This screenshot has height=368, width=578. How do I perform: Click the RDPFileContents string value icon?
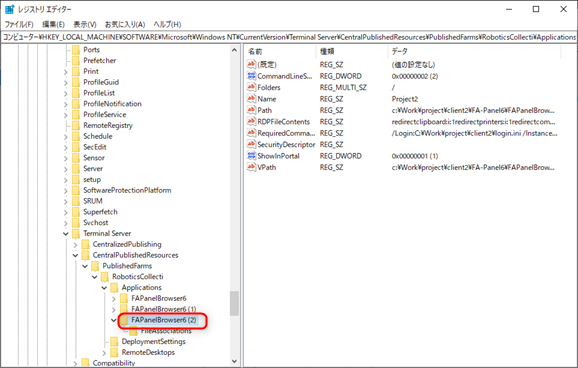point(251,121)
